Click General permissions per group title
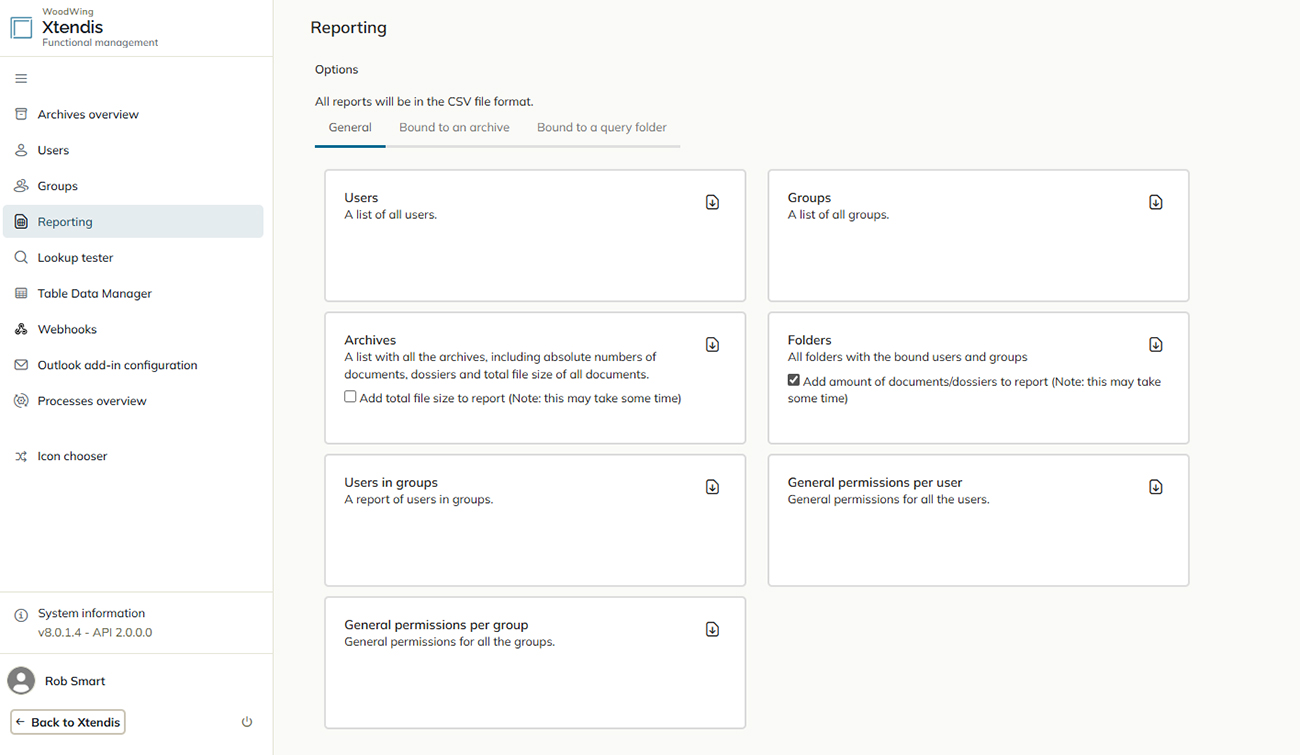This screenshot has height=755, width=1300. 436,624
